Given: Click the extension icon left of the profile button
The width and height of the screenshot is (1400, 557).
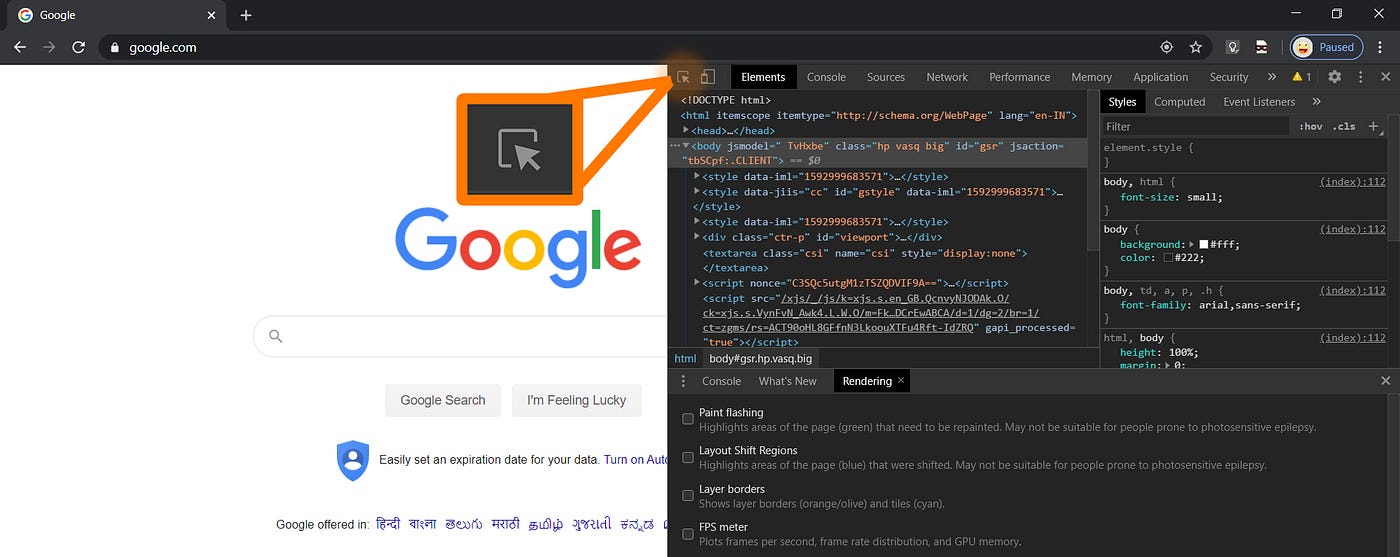Looking at the screenshot, I should [x=1262, y=47].
